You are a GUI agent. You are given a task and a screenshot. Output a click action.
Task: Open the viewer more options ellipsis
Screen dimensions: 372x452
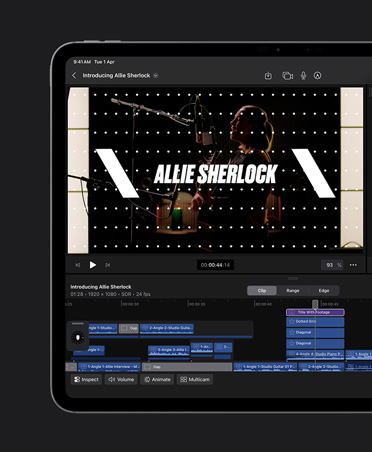[x=353, y=265]
